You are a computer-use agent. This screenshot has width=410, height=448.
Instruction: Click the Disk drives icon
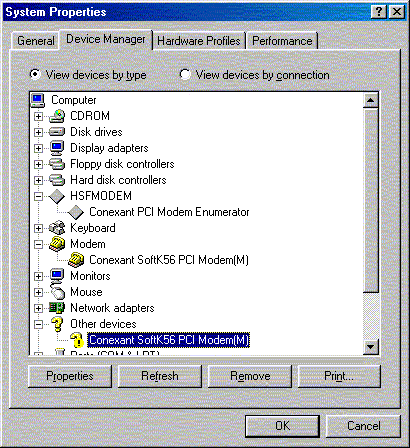click(x=57, y=132)
